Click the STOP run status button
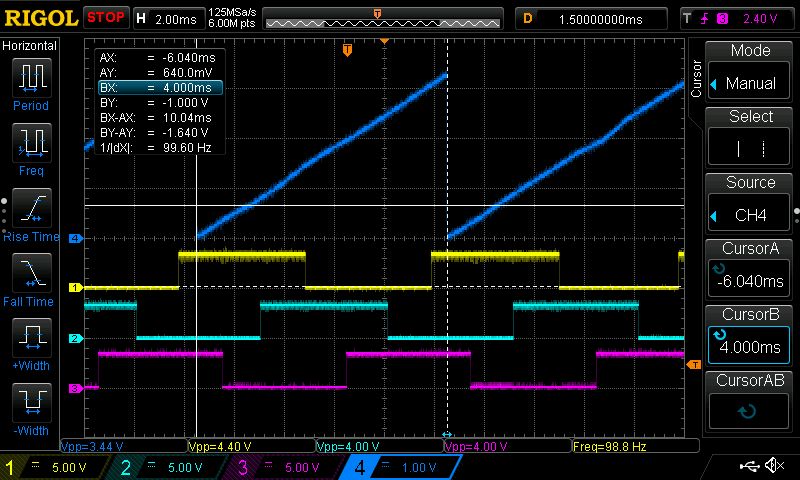Viewport: 800px width, 480px height. point(106,18)
